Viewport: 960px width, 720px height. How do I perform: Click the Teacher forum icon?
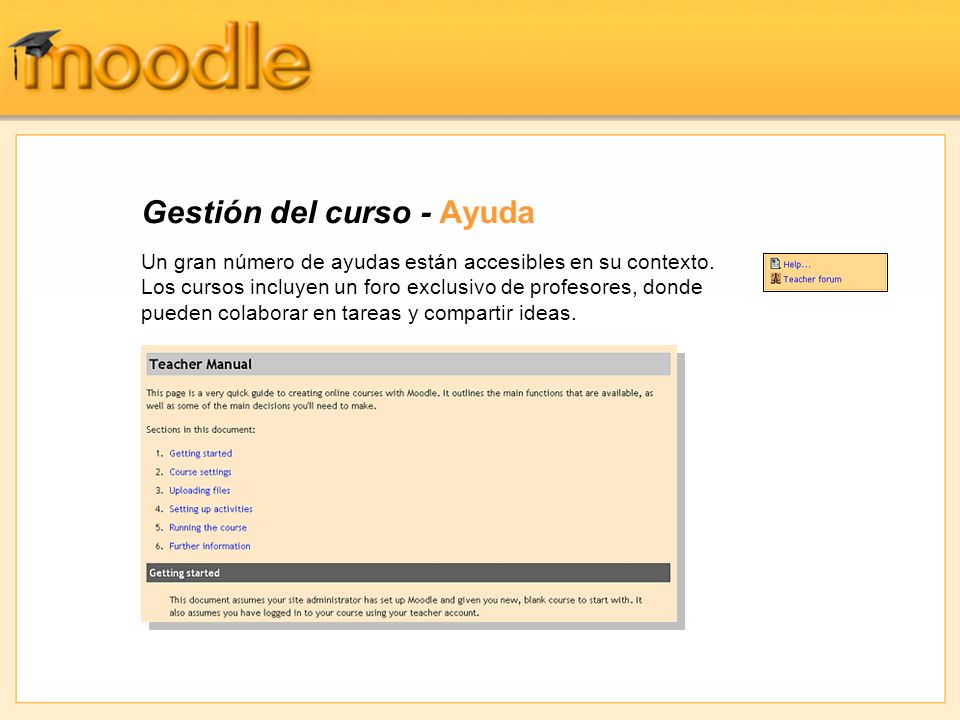click(775, 279)
